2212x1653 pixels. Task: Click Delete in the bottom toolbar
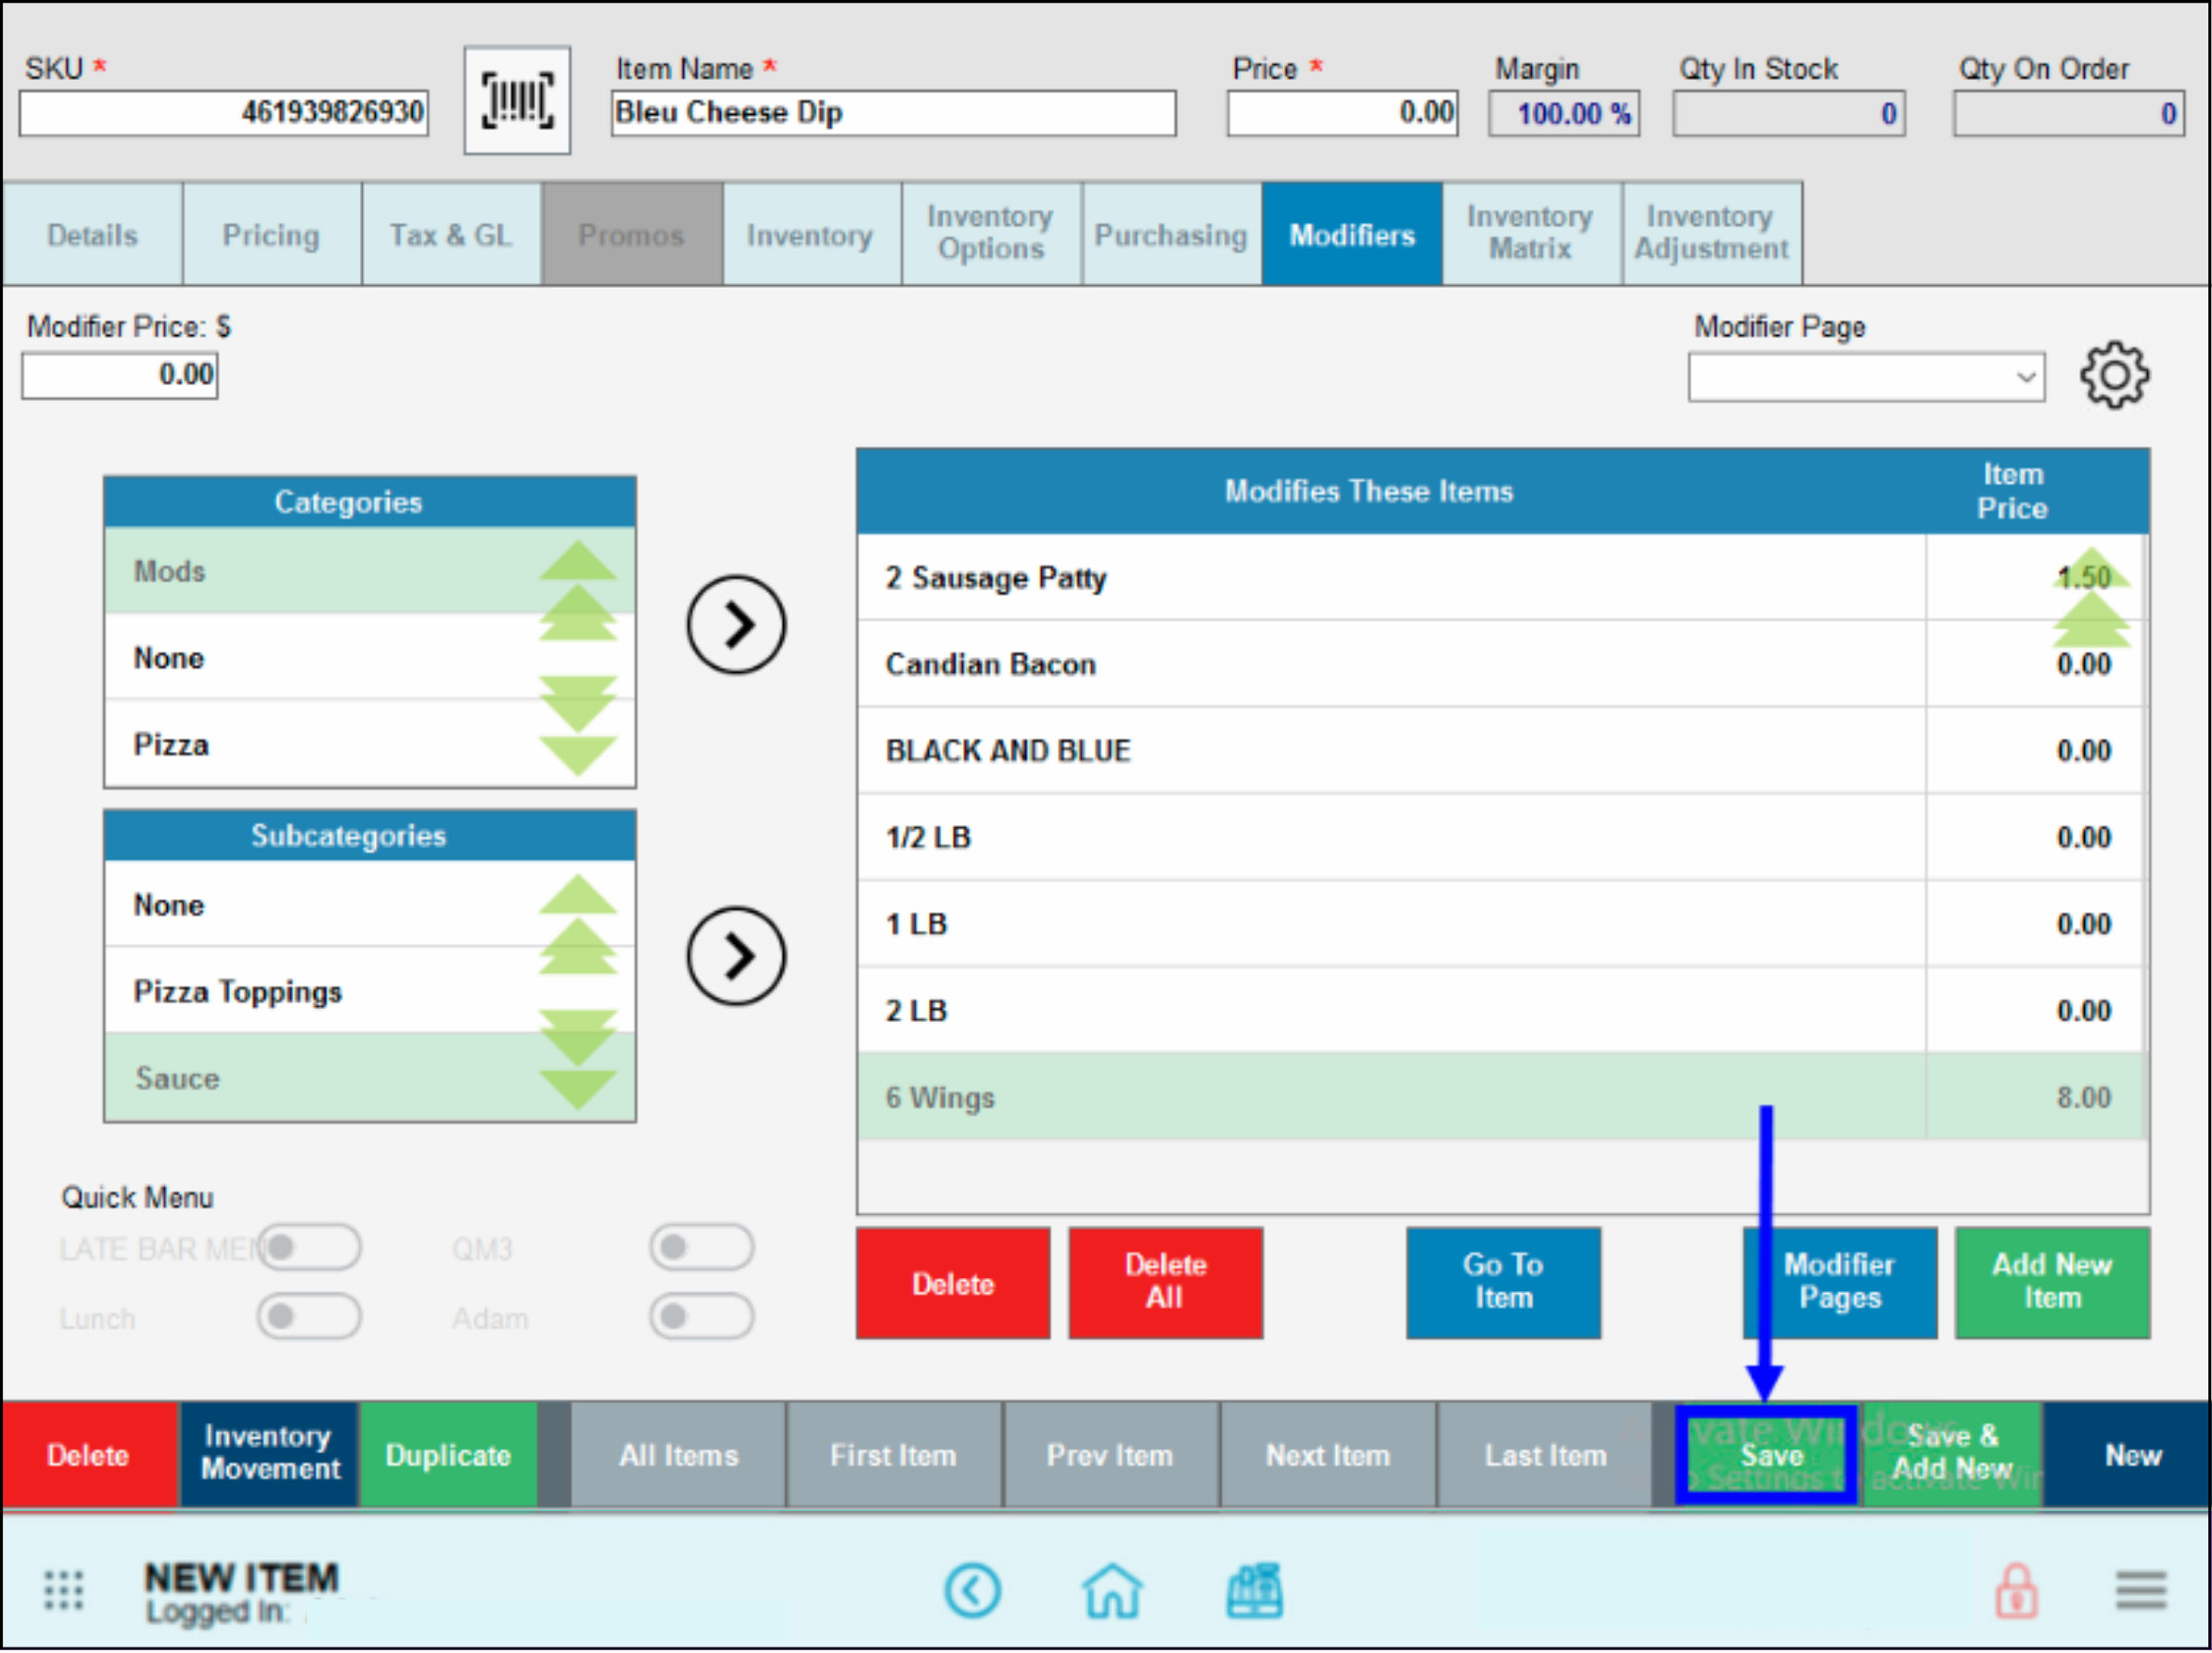coord(89,1455)
